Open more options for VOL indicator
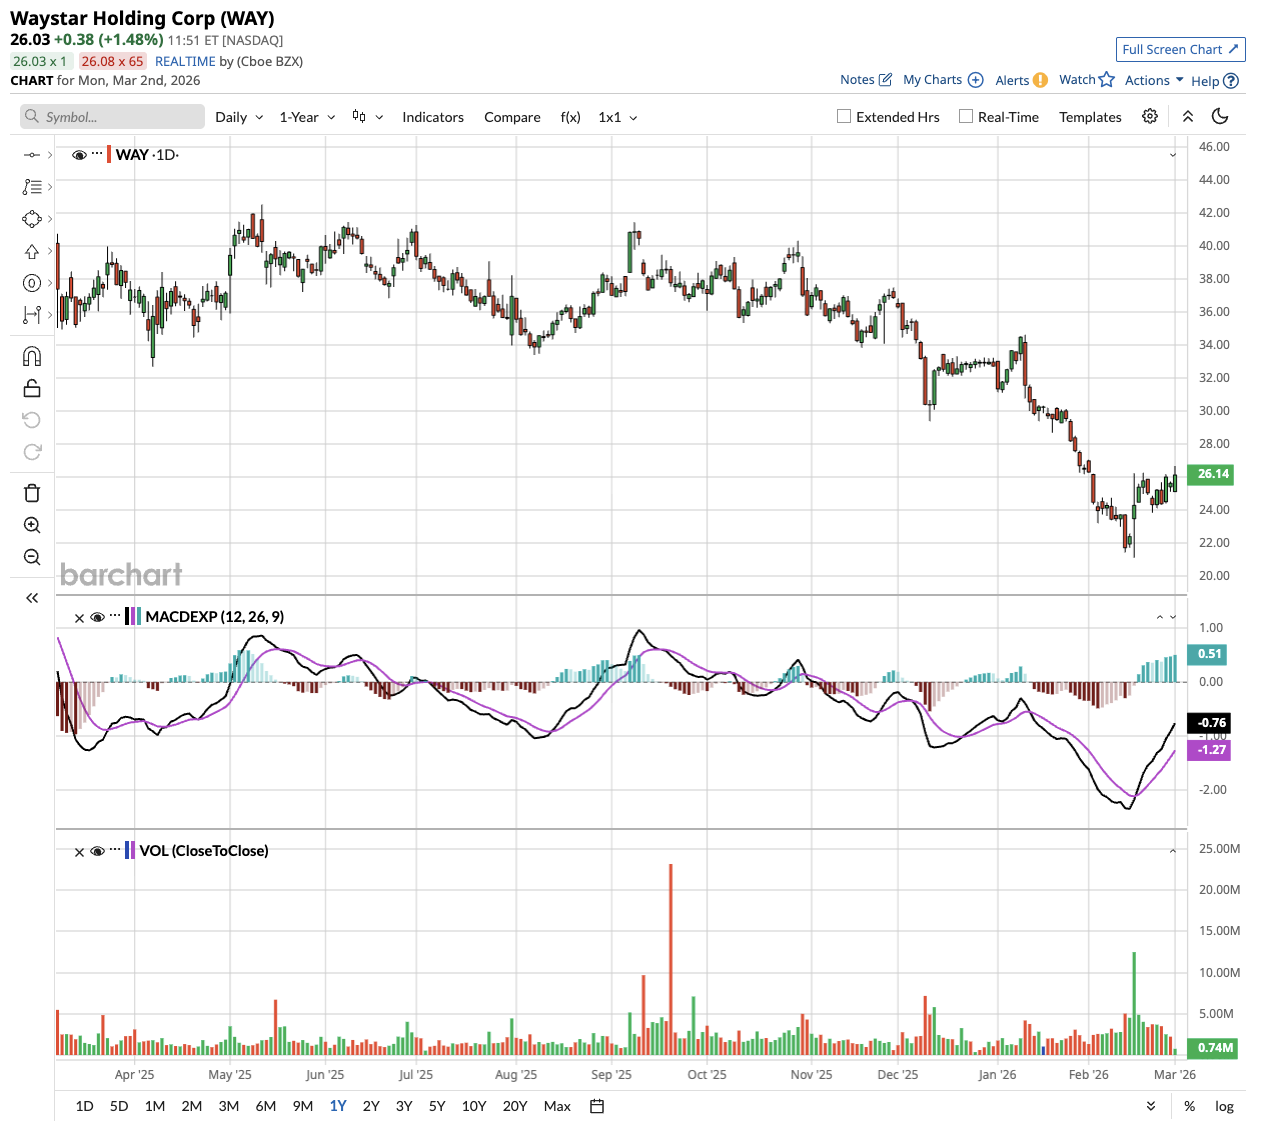1282x1132 pixels. pos(115,850)
